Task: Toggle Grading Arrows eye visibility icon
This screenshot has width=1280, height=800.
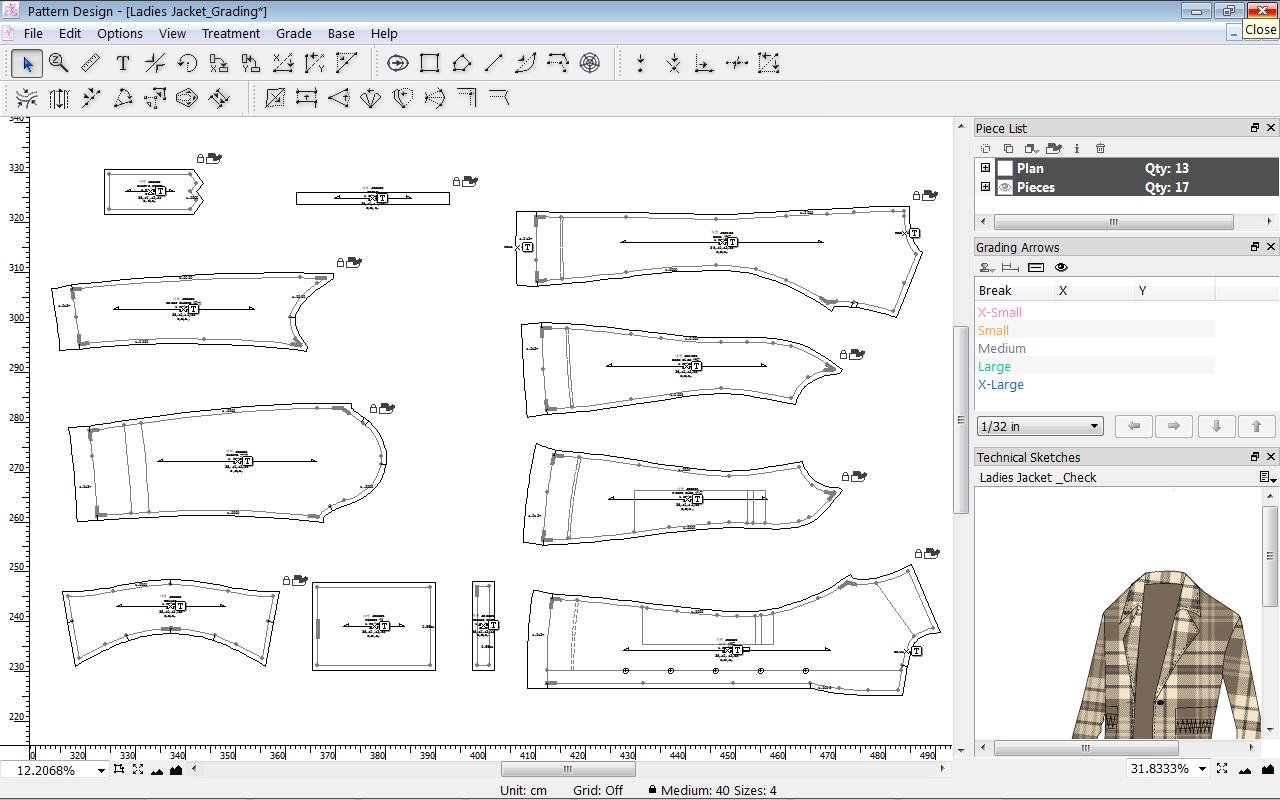Action: pyautogui.click(x=1061, y=268)
